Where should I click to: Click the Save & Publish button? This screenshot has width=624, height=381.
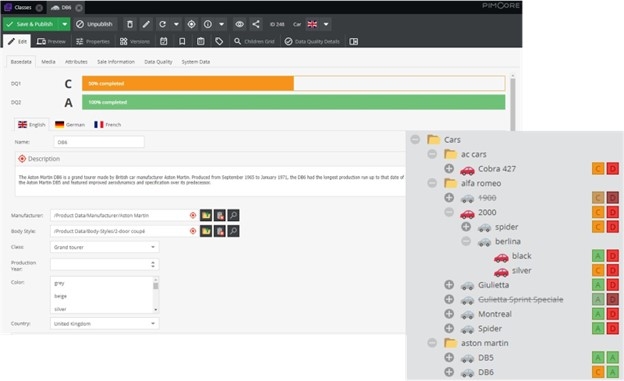pos(31,24)
